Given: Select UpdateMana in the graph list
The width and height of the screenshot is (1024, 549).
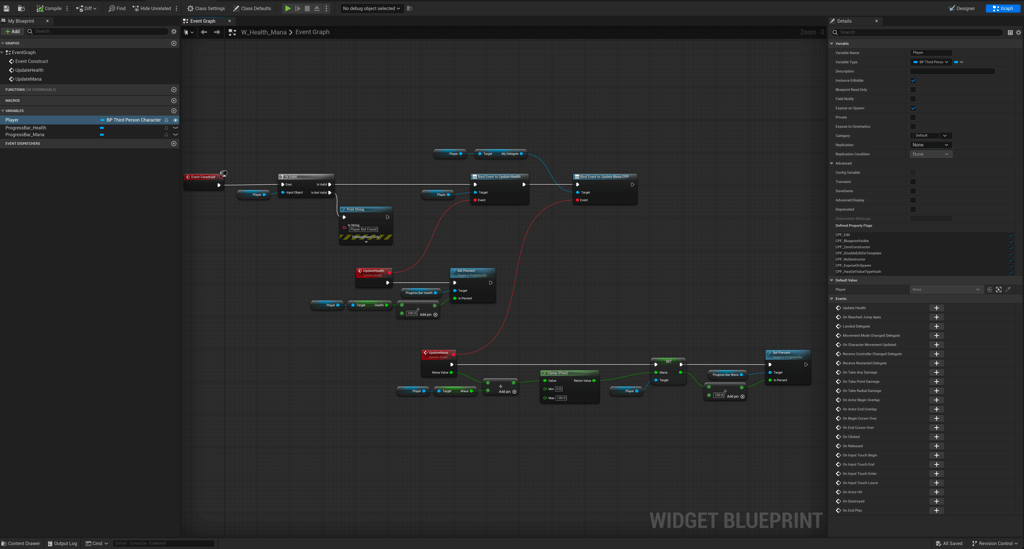Looking at the screenshot, I should [28, 79].
